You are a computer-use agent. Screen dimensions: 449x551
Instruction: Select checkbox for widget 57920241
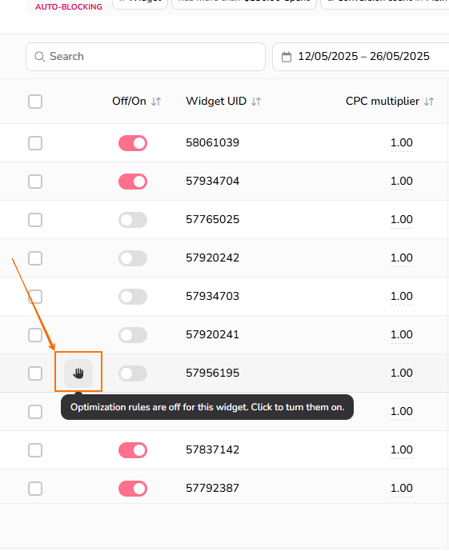(35, 335)
